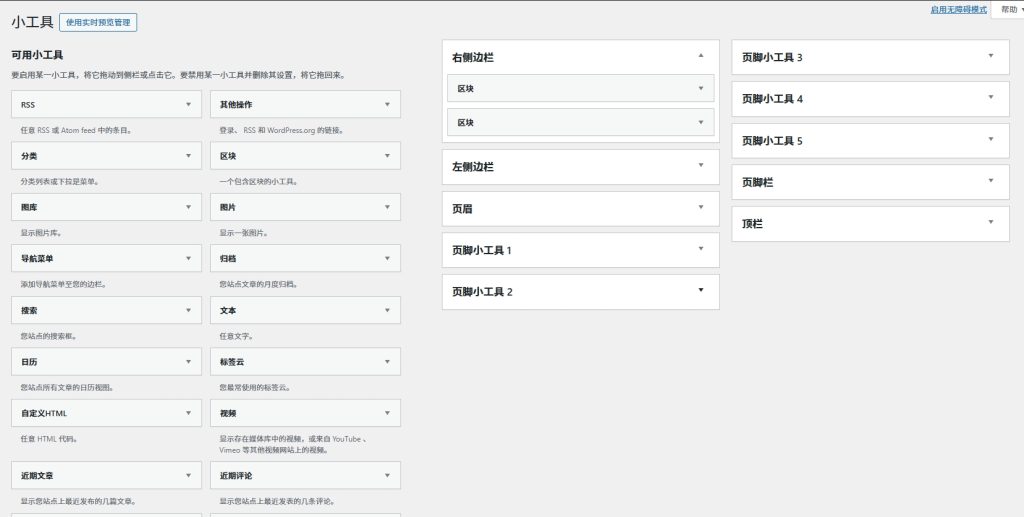Expand the 分类 widget arrow
Image resolution: width=1024 pixels, height=517 pixels.
tap(188, 156)
